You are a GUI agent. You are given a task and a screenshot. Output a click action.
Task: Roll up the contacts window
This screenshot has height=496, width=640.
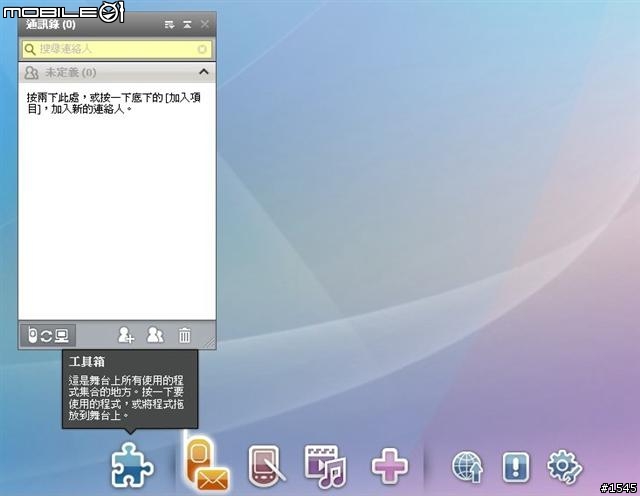click(x=187, y=25)
